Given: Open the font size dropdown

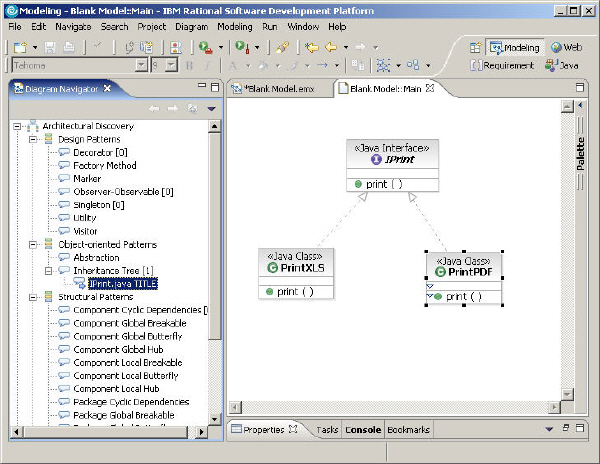Looking at the screenshot, I should 171,65.
